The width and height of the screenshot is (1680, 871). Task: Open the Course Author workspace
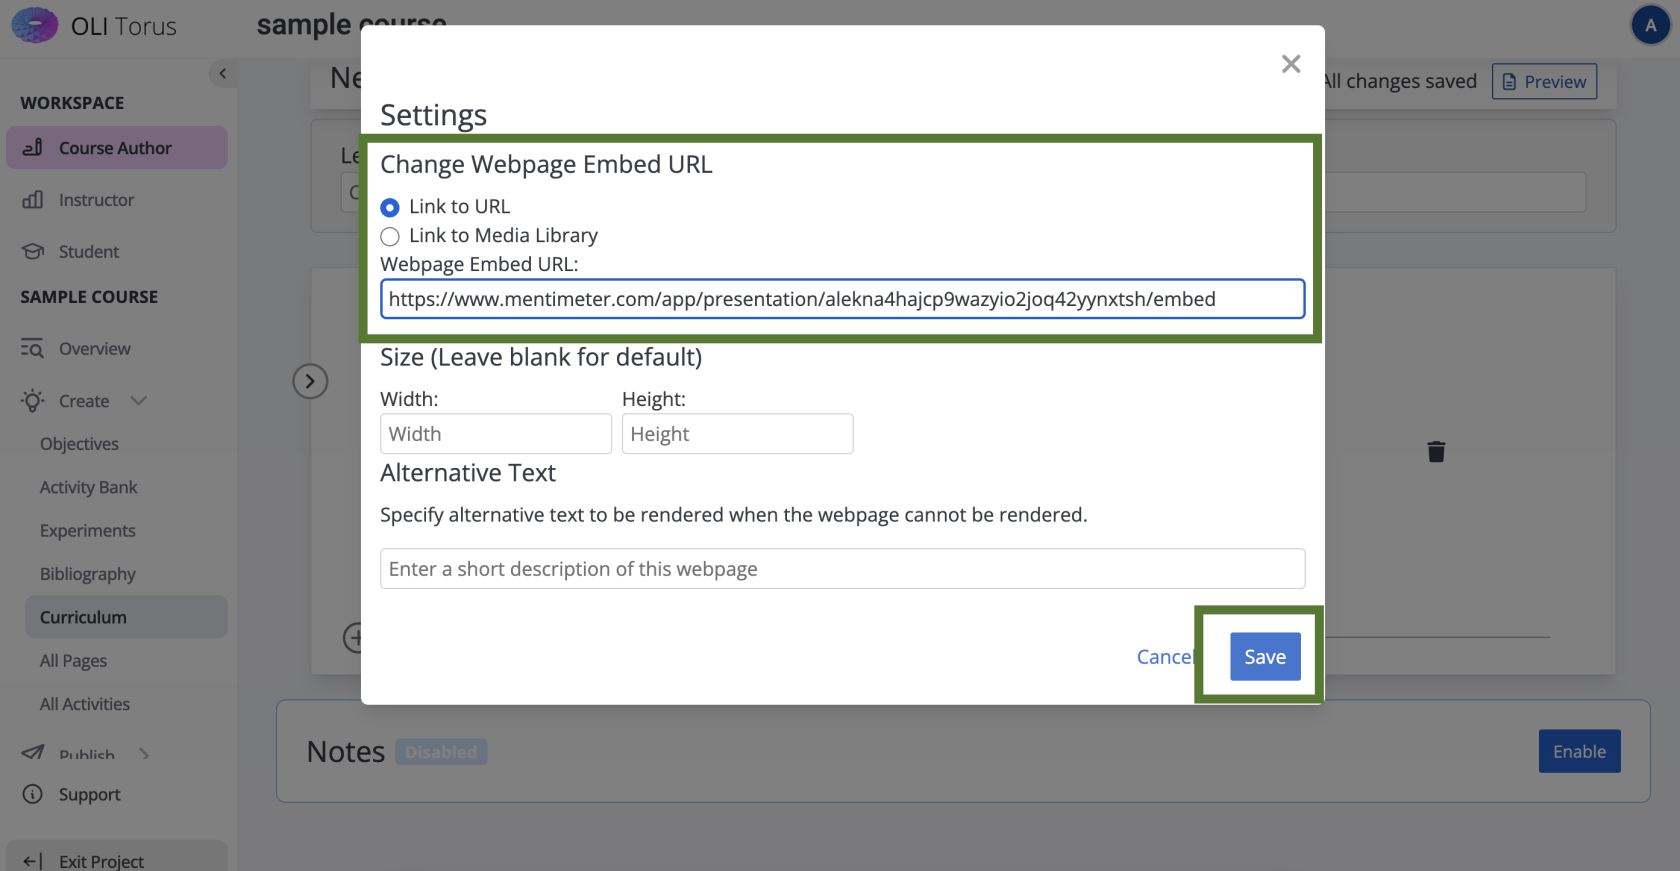click(116, 148)
